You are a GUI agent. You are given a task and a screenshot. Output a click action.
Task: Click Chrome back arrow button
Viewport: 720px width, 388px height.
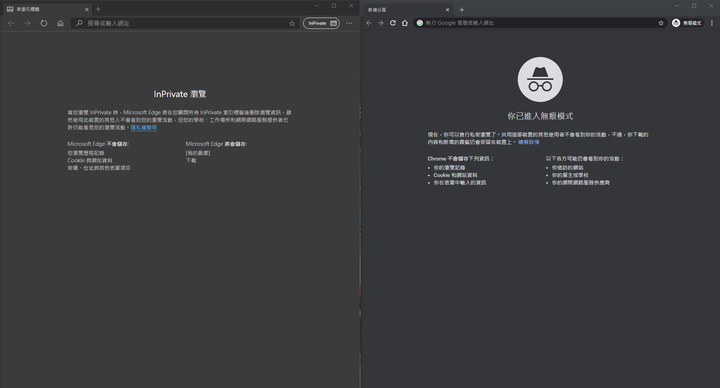click(x=369, y=23)
